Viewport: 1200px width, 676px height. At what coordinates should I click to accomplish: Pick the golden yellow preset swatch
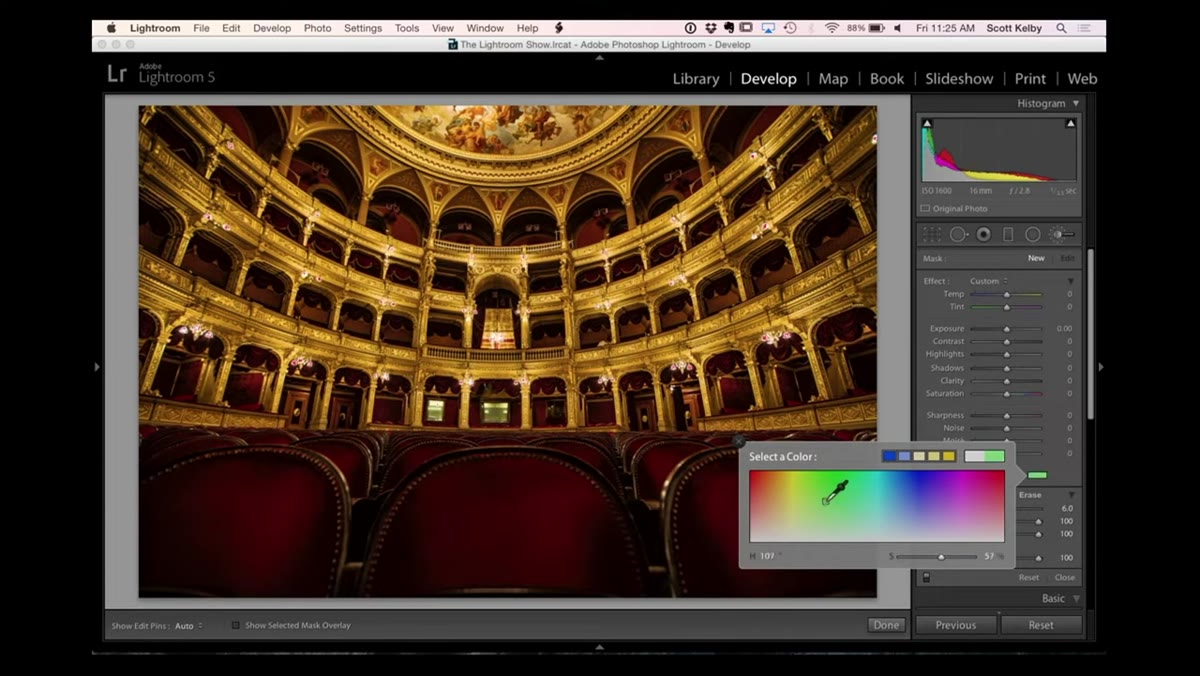click(x=949, y=456)
